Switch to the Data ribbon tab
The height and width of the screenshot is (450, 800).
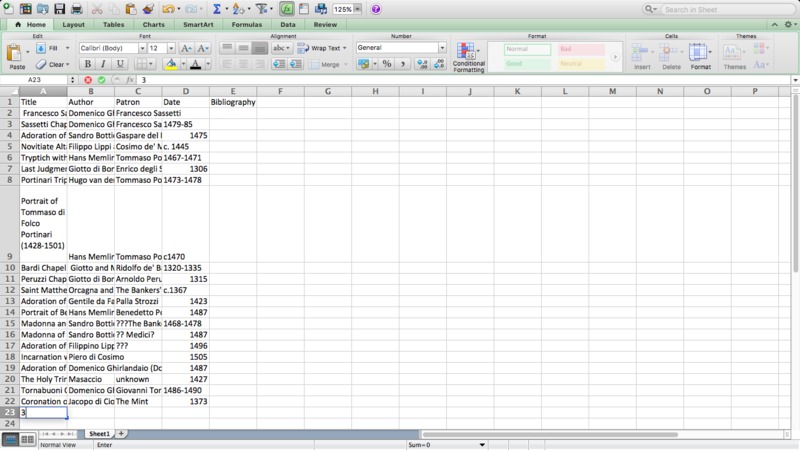tap(288, 24)
